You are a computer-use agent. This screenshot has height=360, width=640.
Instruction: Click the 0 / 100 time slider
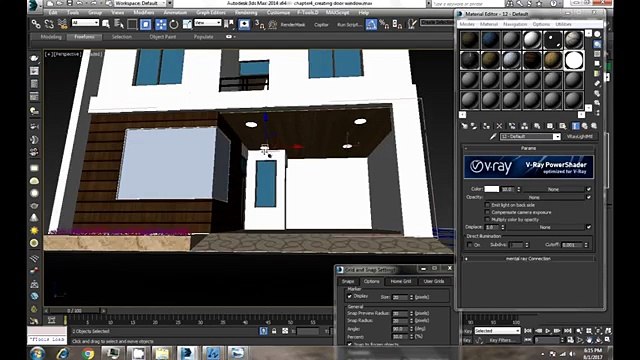75,311
